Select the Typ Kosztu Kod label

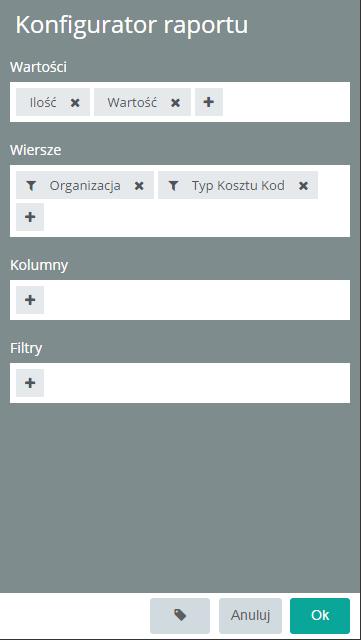coord(238,186)
